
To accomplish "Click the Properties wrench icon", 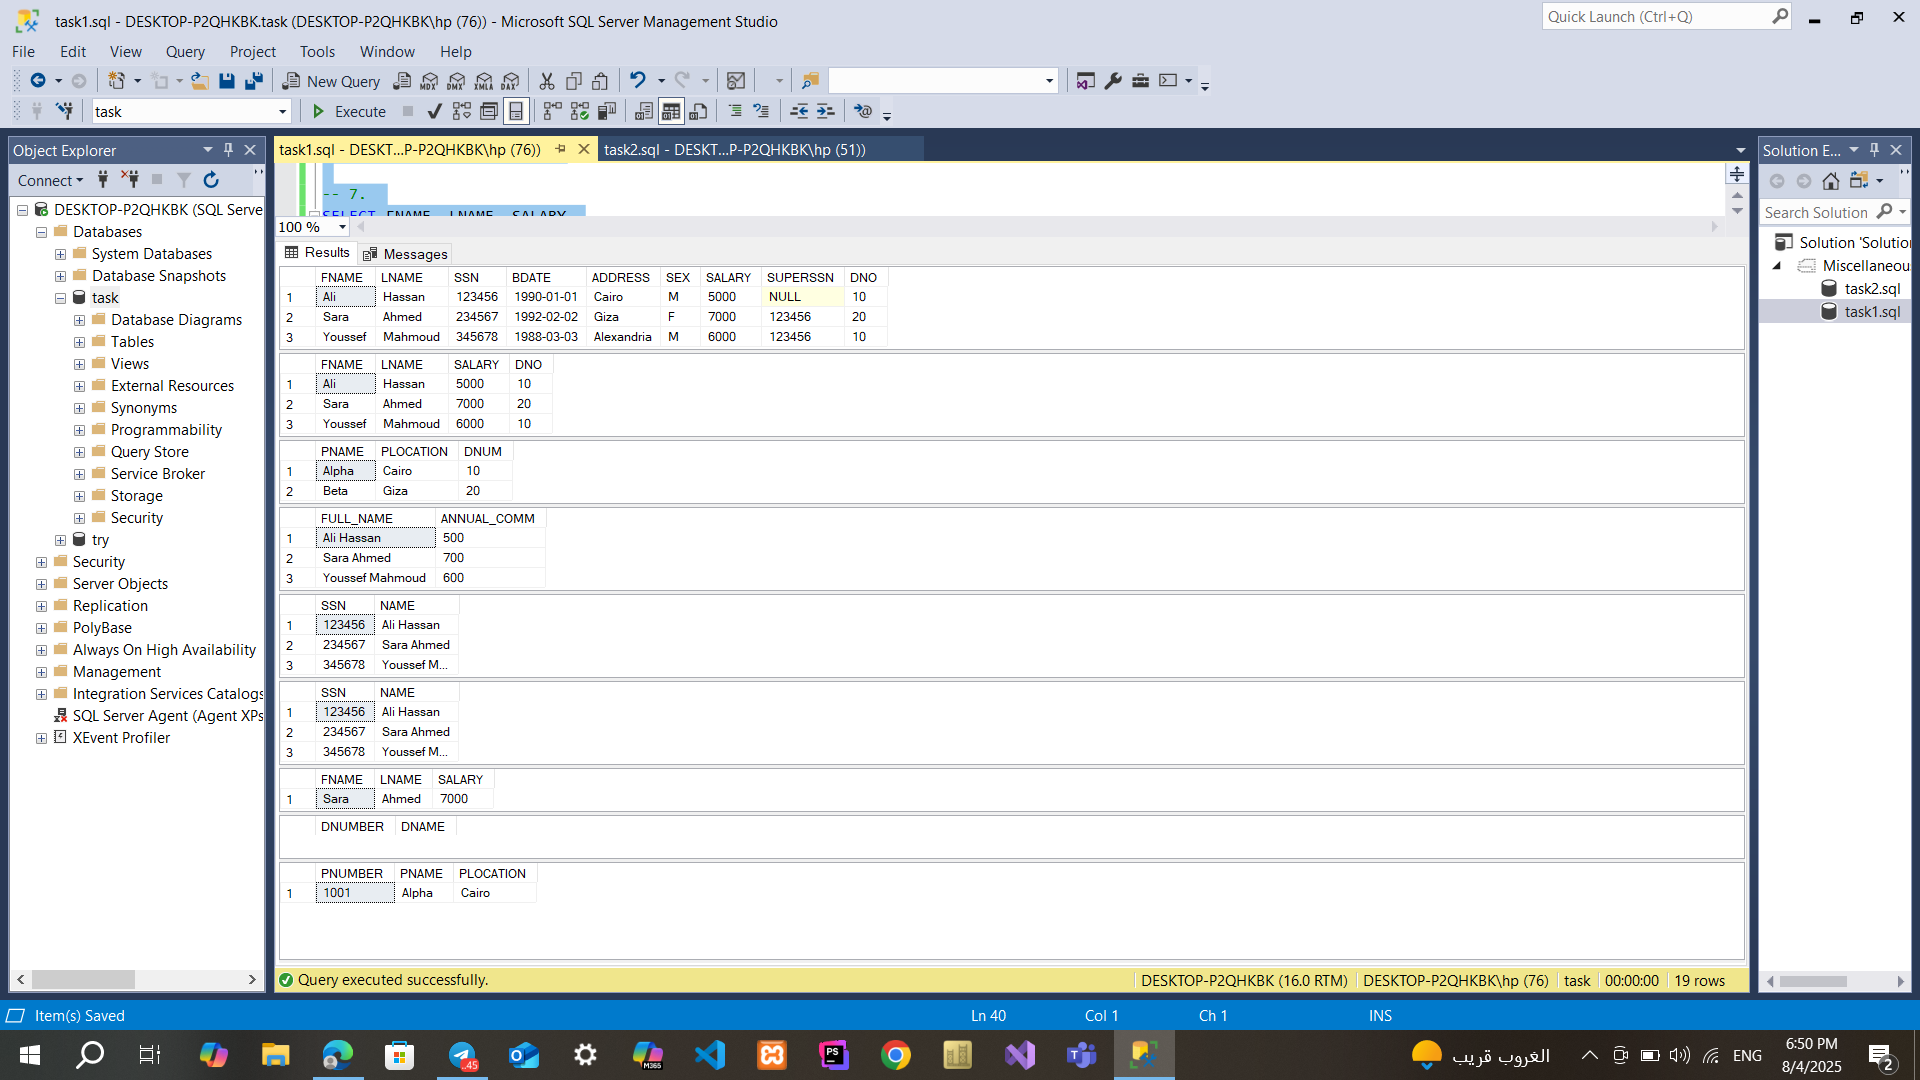I will tap(1113, 81).
